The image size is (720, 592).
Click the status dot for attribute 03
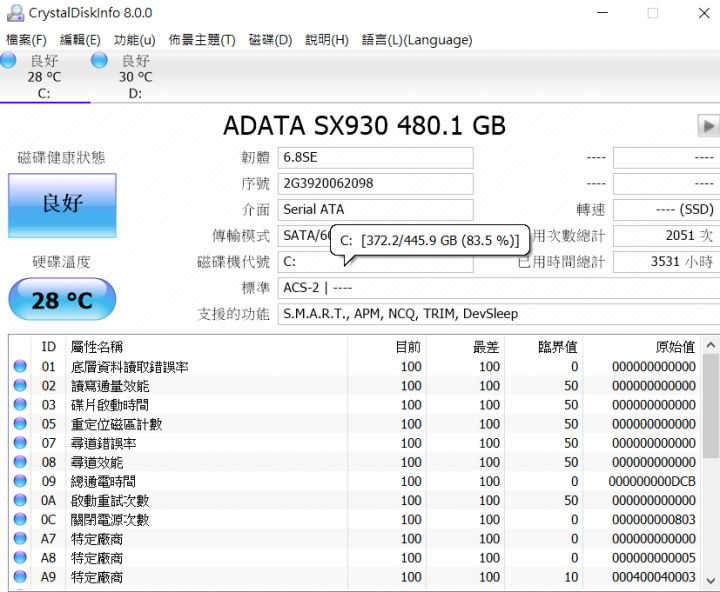(20, 404)
